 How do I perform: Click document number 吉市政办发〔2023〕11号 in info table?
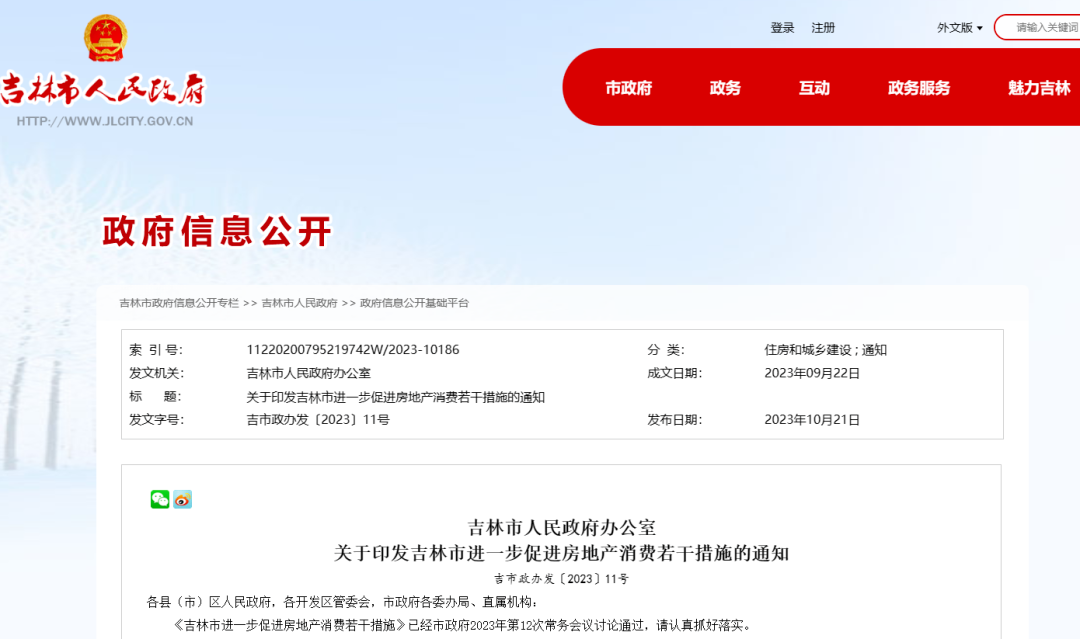tap(318, 420)
